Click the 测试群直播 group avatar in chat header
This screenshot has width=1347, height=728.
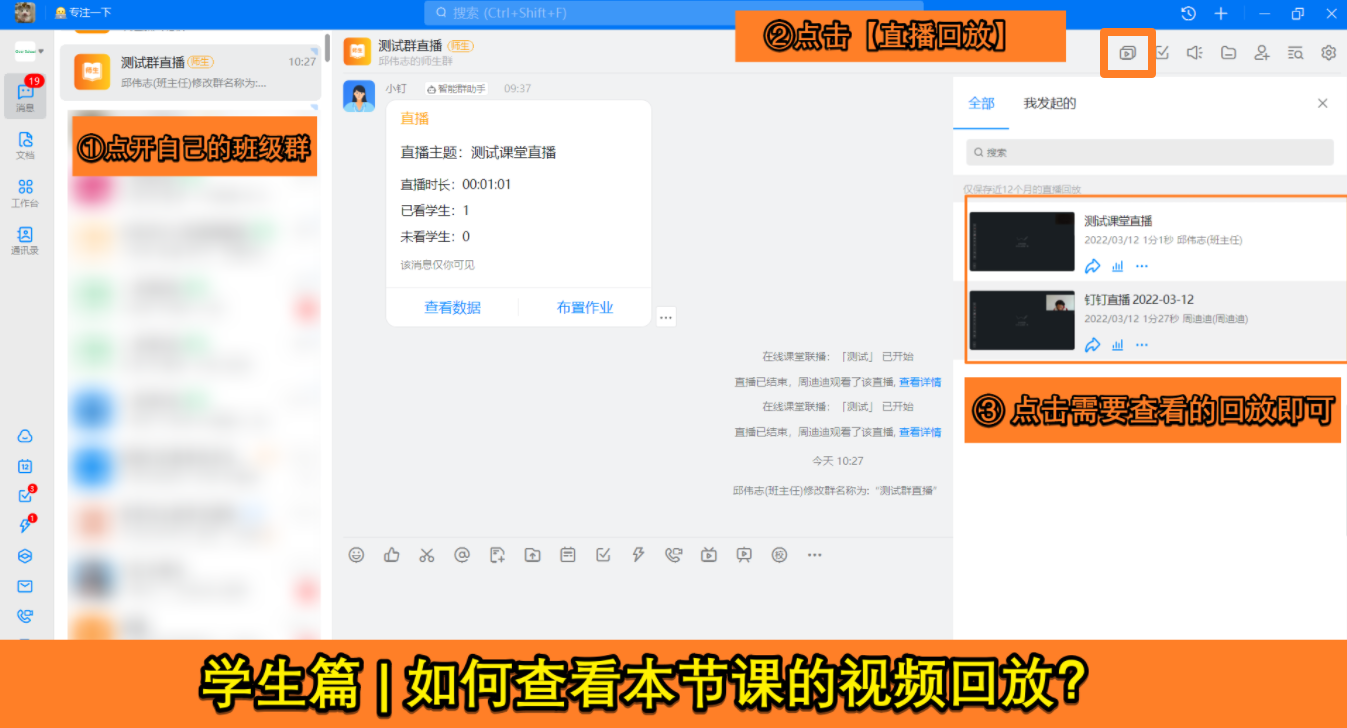(357, 52)
